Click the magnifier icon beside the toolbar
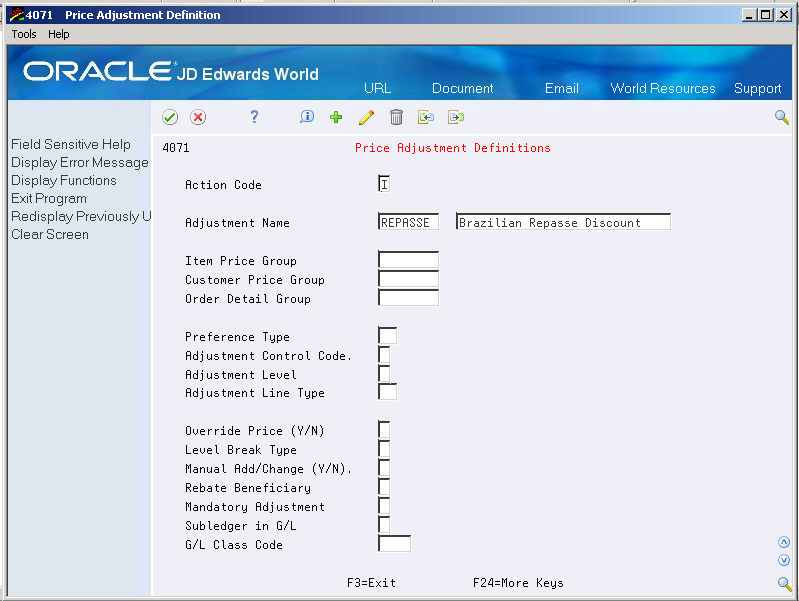This screenshot has width=799, height=601. tap(782, 117)
